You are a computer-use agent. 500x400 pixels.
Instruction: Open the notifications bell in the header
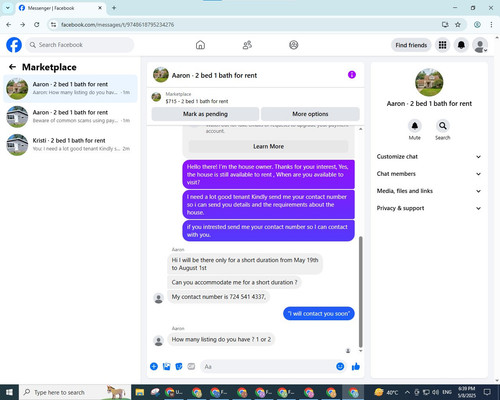point(461,45)
